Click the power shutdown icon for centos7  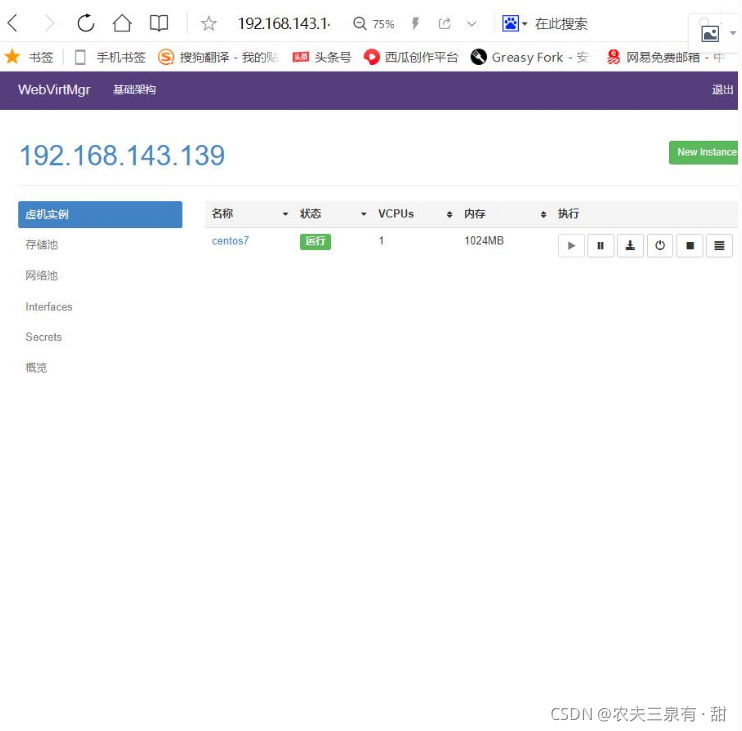coord(660,246)
